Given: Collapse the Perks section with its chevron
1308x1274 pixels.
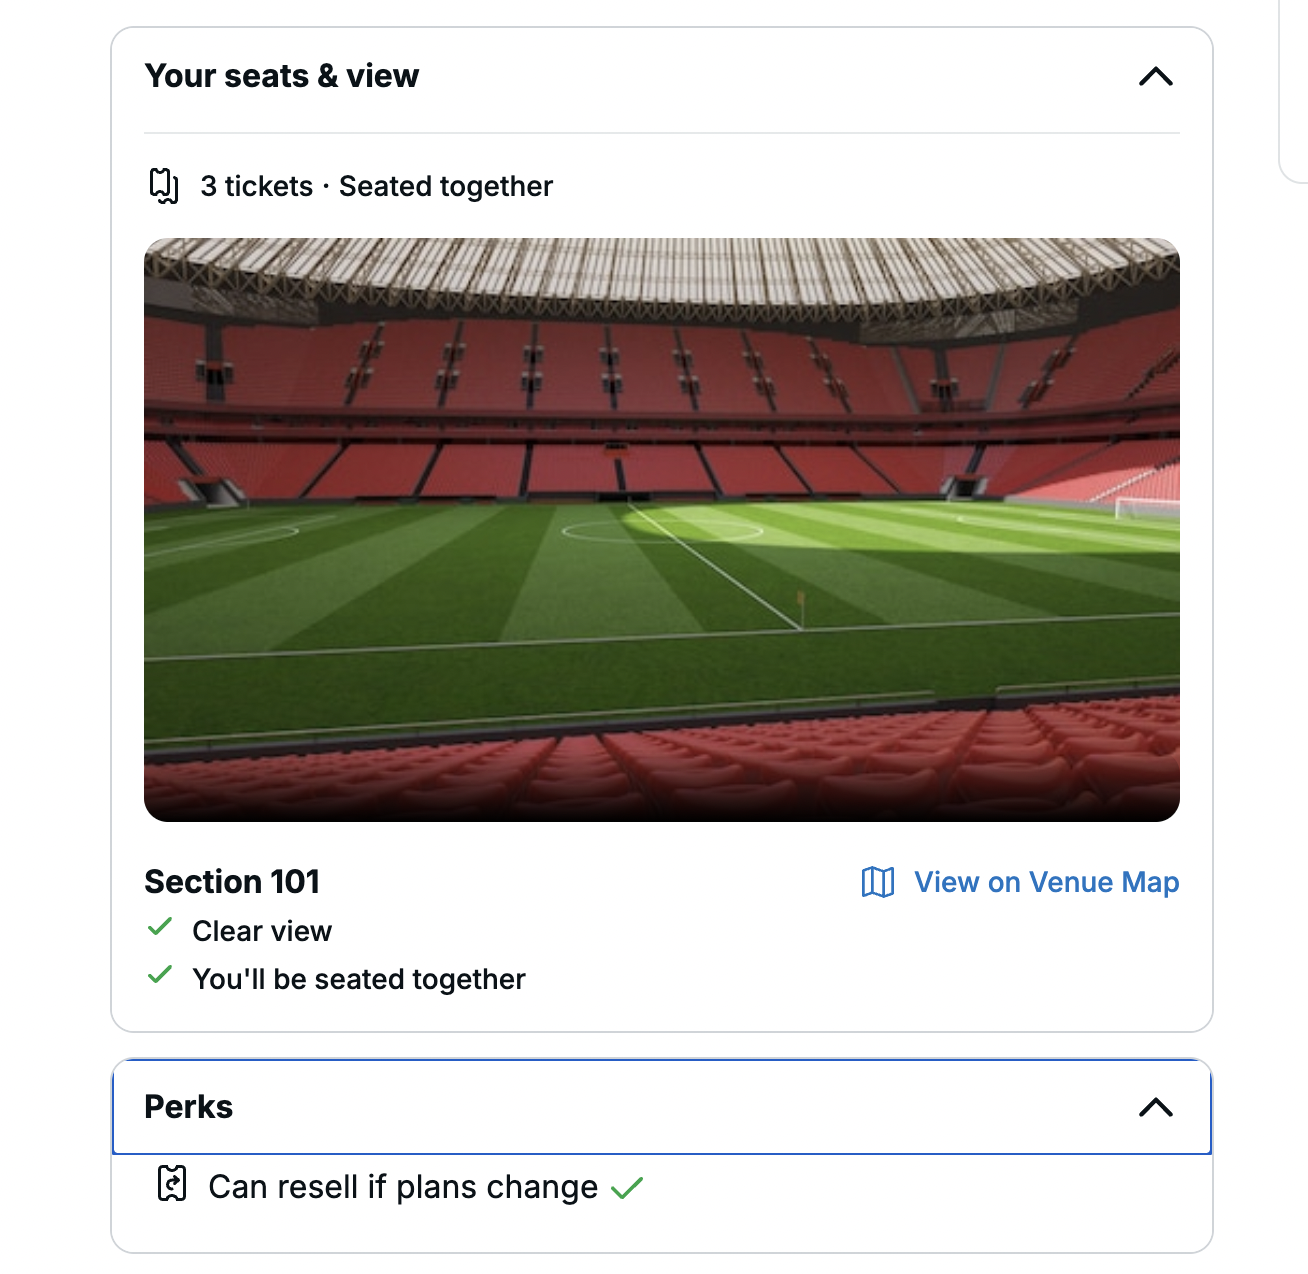Looking at the screenshot, I should tap(1155, 1107).
